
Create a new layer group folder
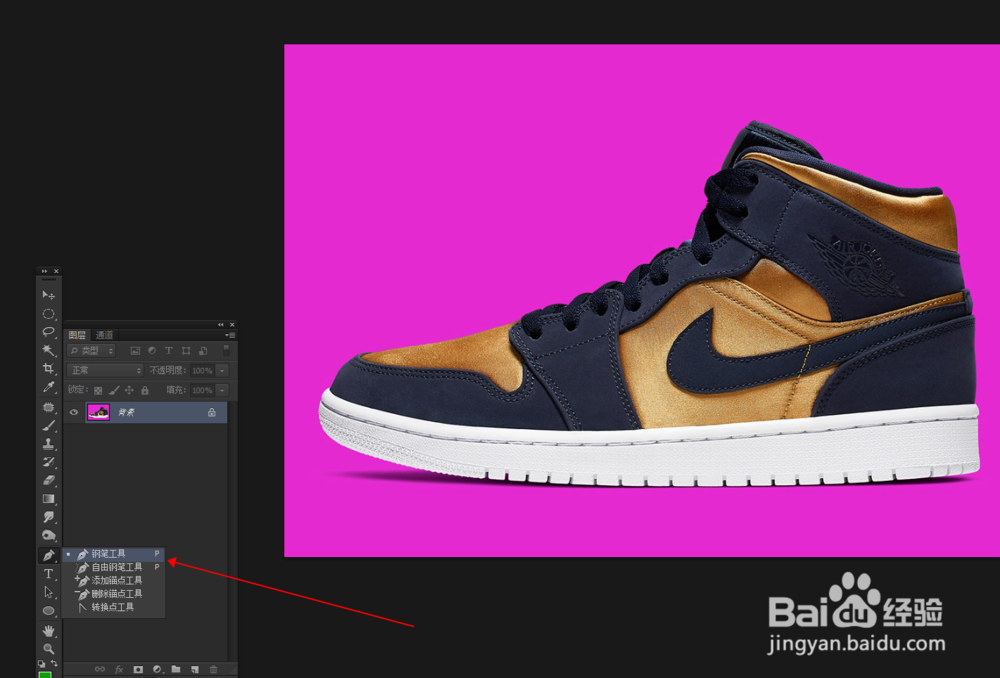(176, 668)
